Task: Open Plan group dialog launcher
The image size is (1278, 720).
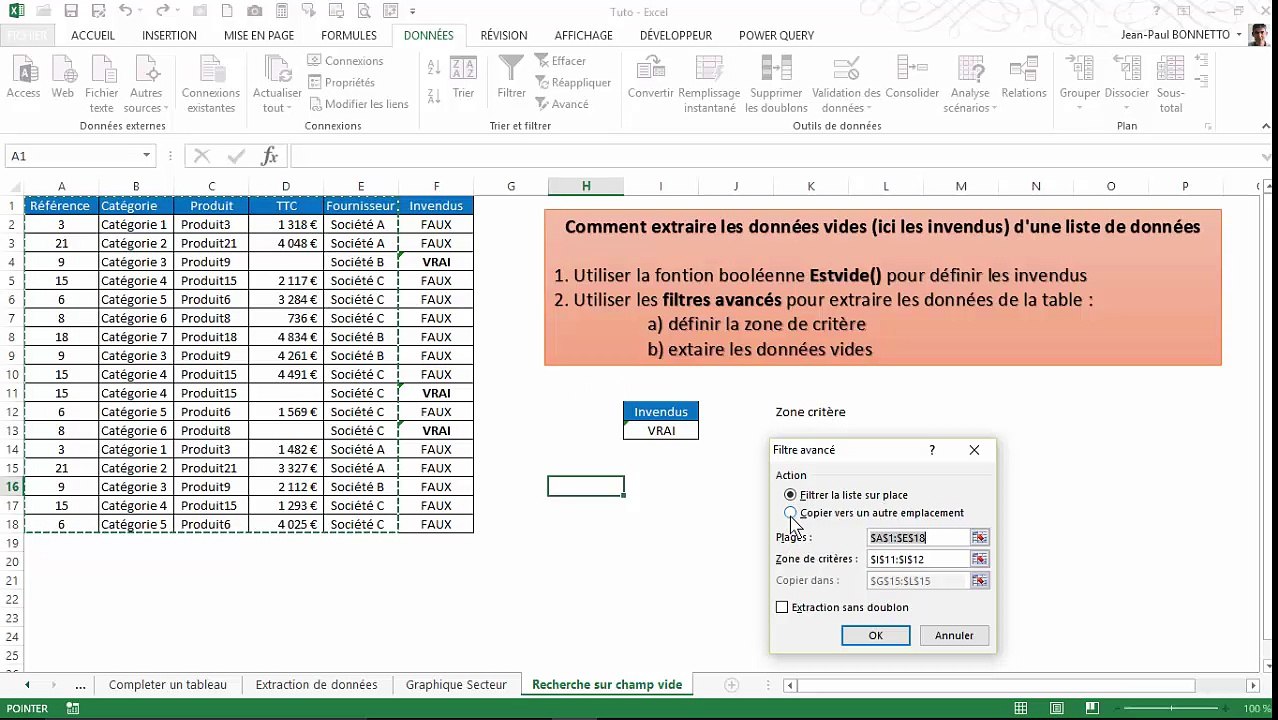Action: 1209,127
